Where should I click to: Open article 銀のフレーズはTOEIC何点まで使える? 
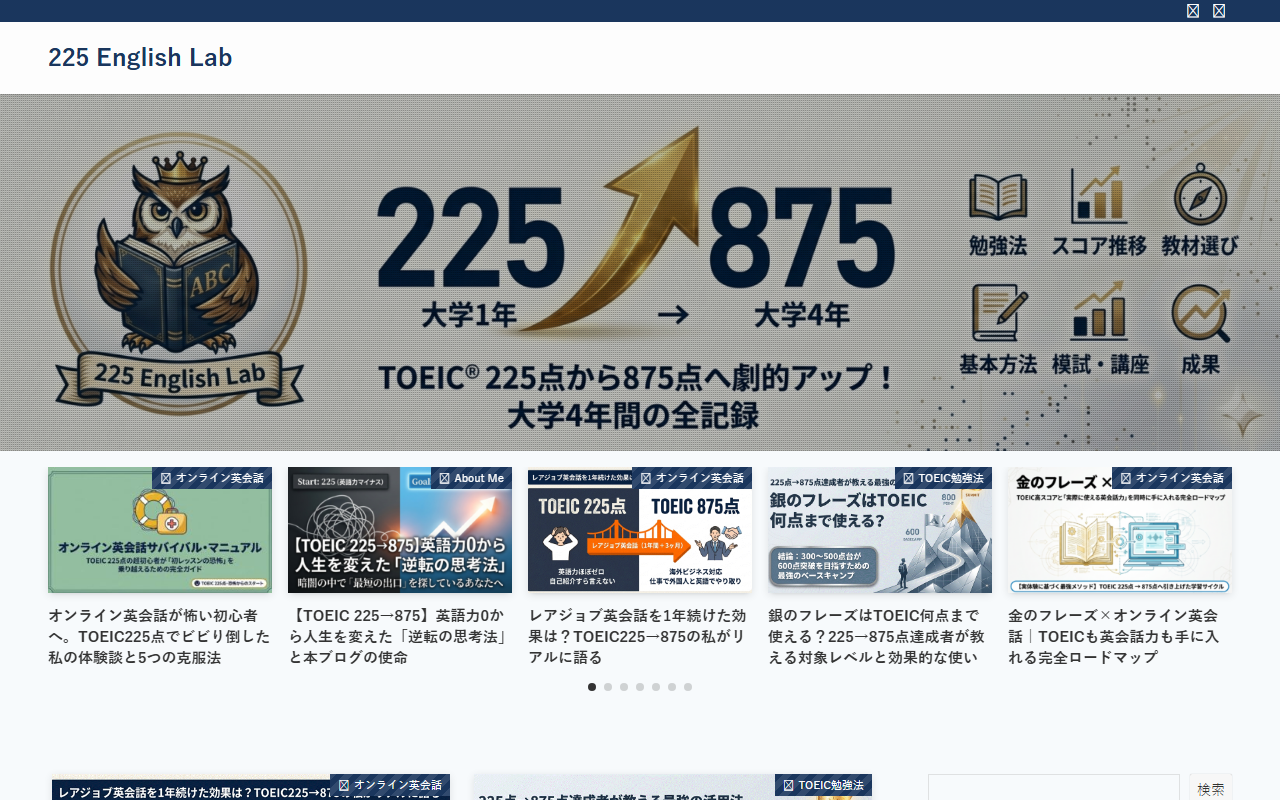tap(880, 636)
